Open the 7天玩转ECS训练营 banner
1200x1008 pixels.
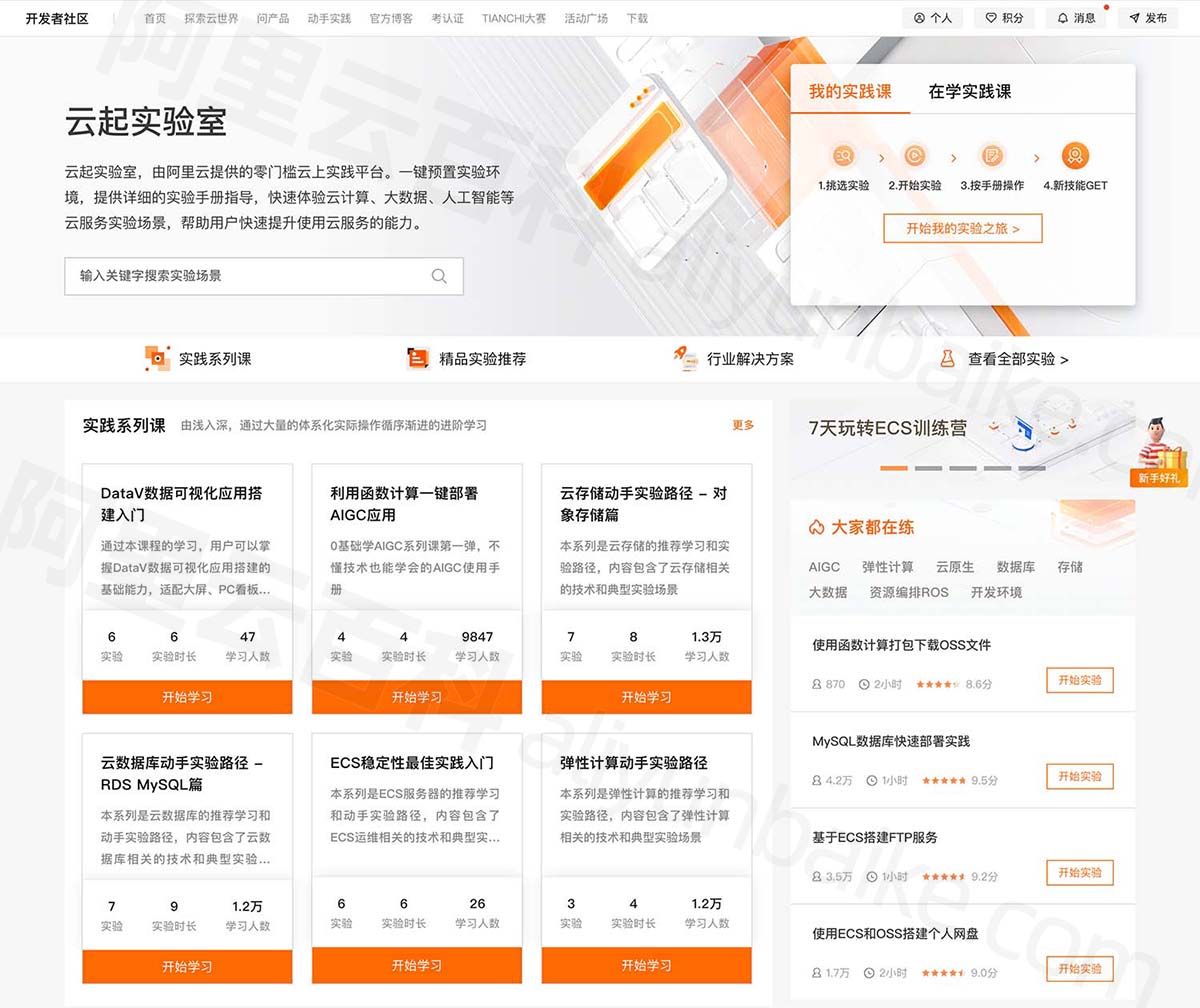pos(962,442)
